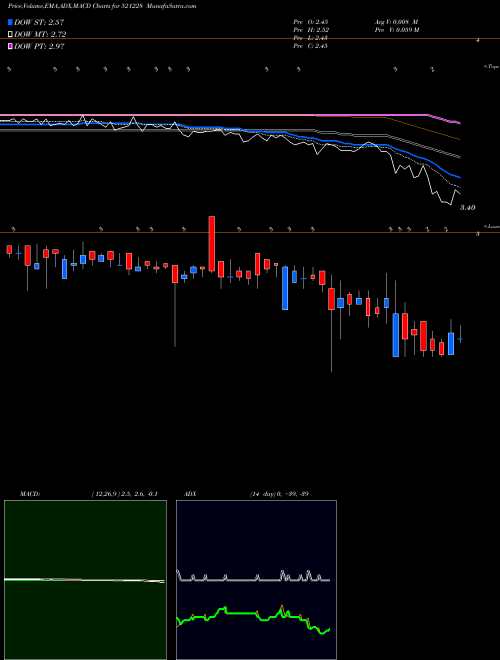Click the 'Avg V: 0.008 M' text
The height and width of the screenshot is (660, 500).
click(x=396, y=21)
